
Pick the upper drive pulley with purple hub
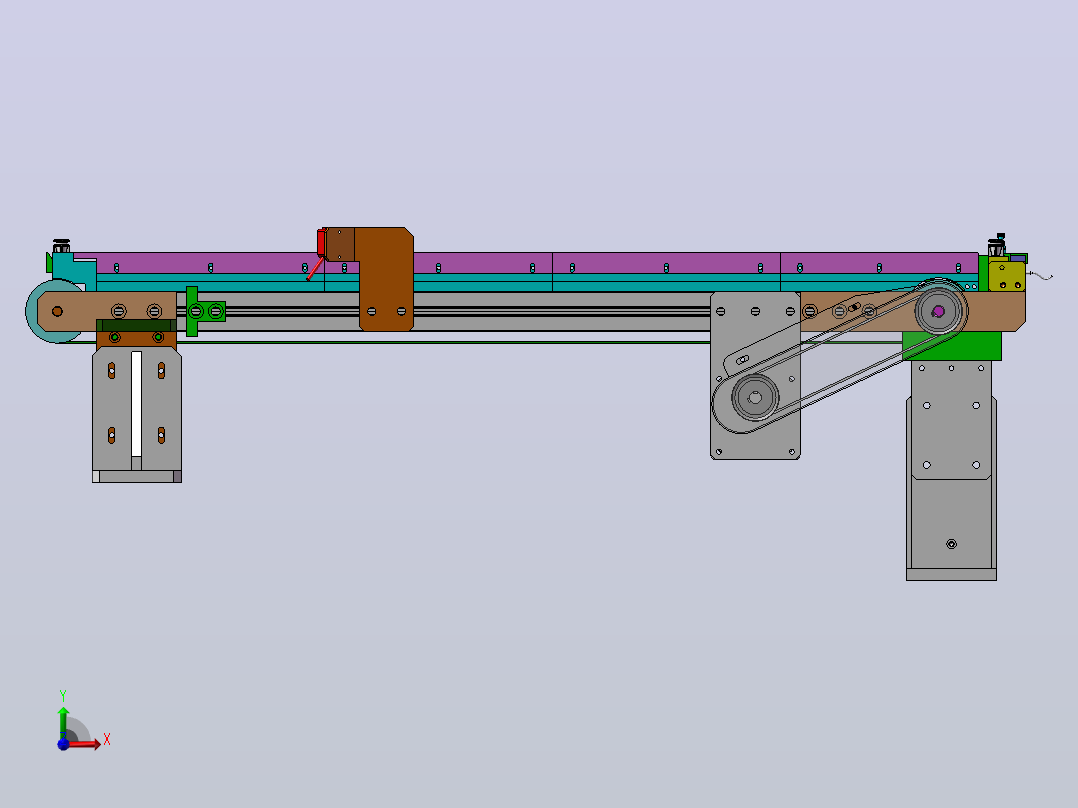pyautogui.click(x=938, y=311)
